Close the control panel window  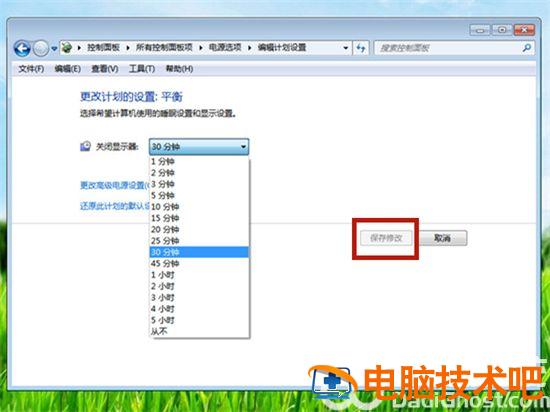click(524, 30)
